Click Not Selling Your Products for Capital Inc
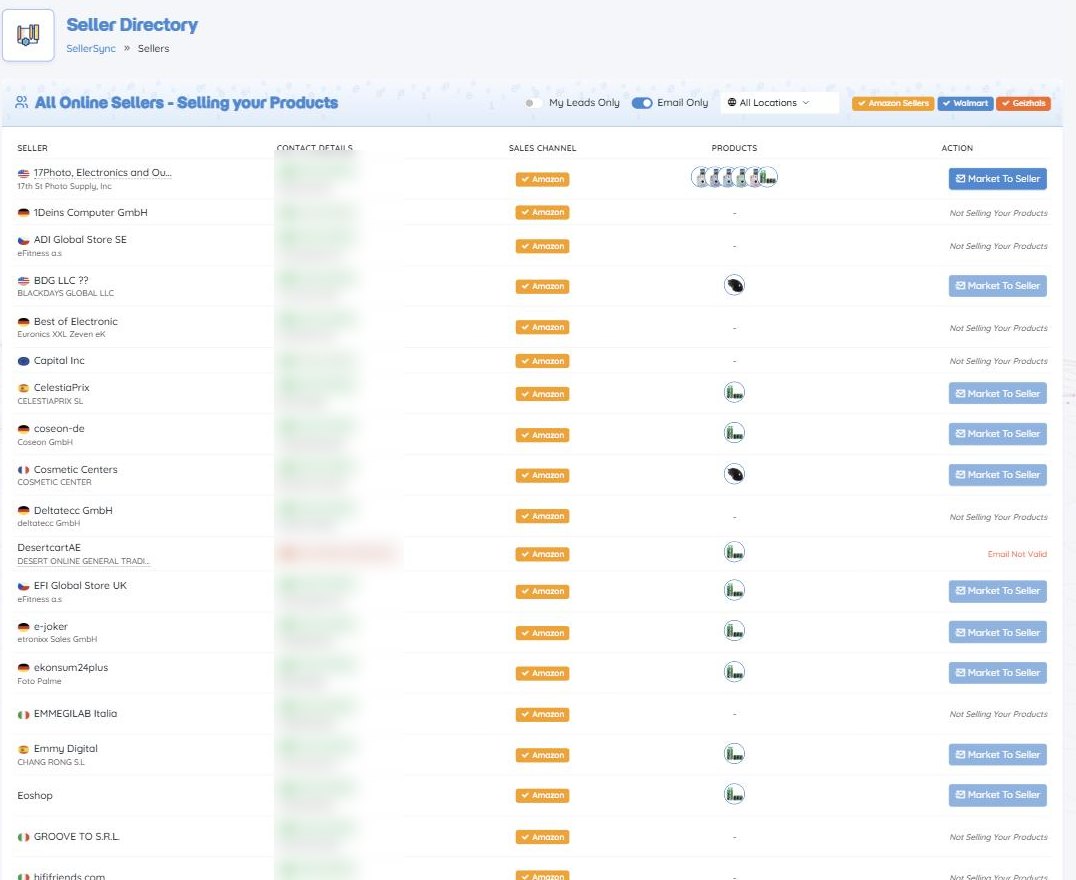 [x=998, y=361]
